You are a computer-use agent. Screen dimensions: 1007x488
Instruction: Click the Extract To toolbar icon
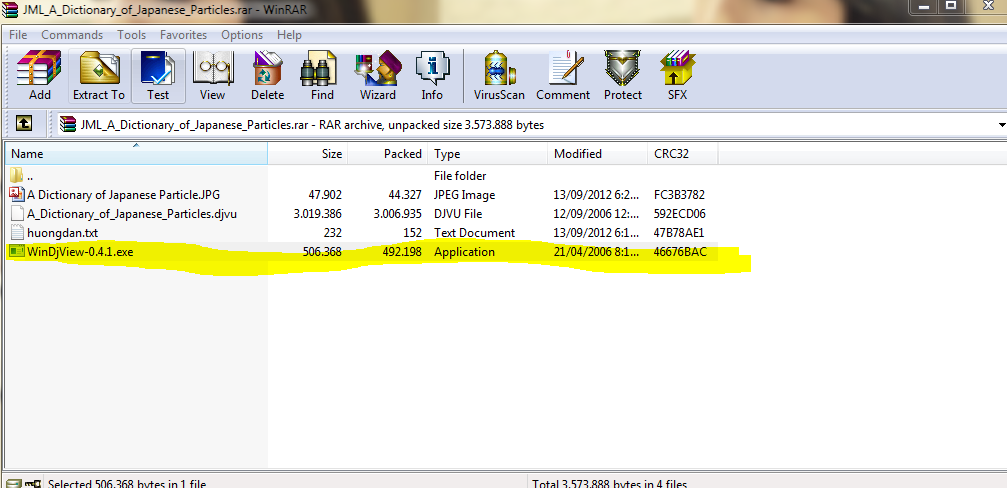tap(99, 76)
